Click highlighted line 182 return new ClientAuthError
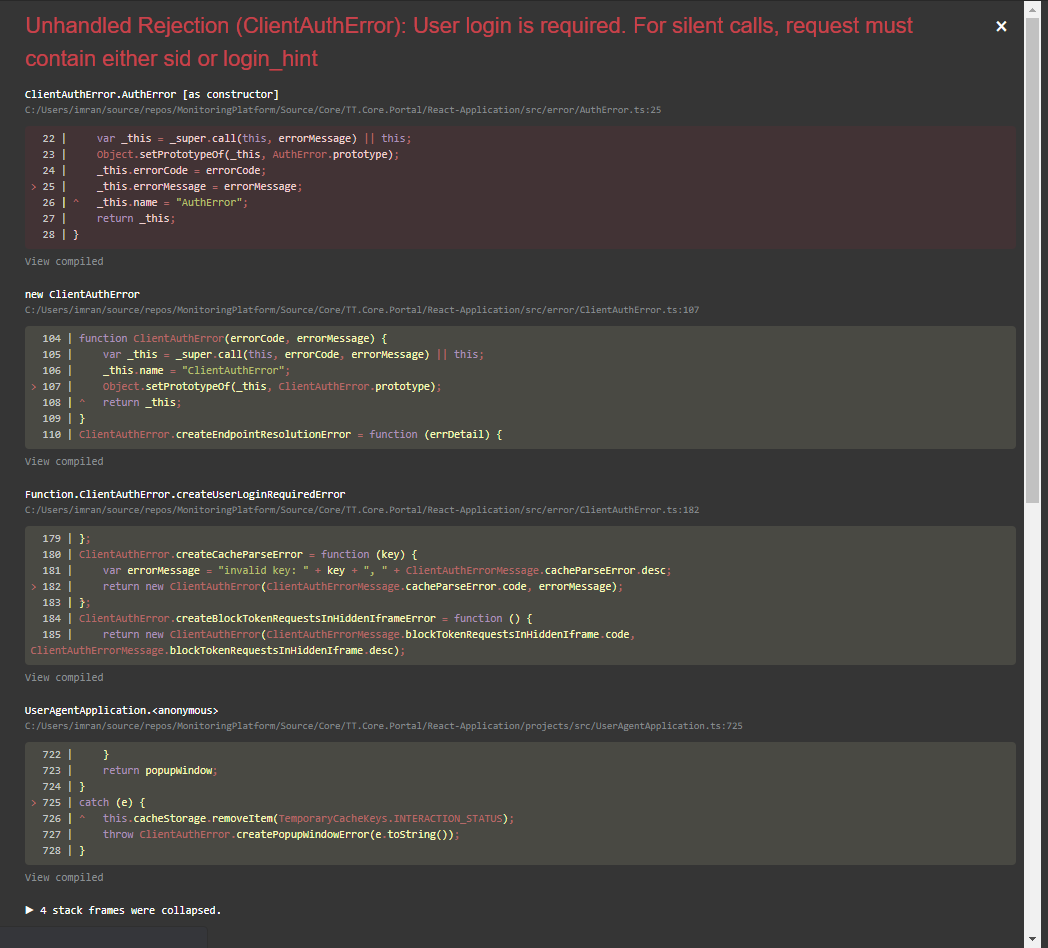 click(x=363, y=586)
